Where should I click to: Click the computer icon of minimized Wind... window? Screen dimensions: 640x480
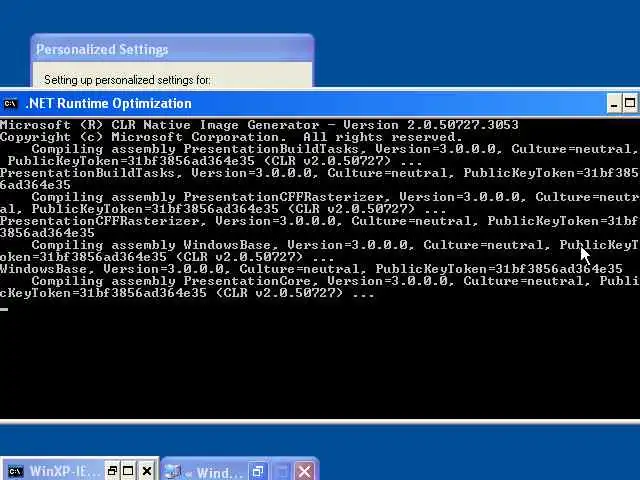pos(174,472)
